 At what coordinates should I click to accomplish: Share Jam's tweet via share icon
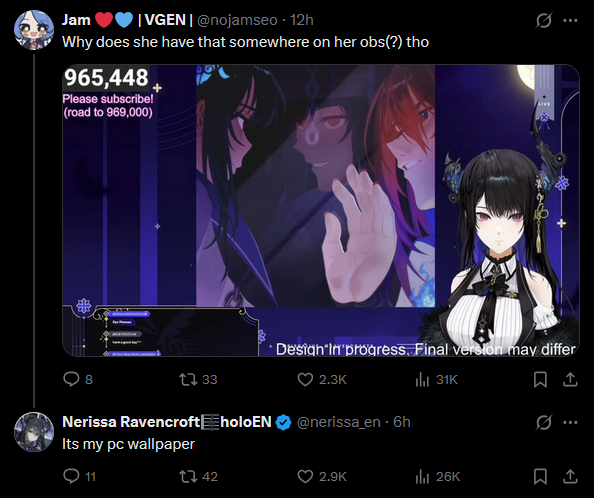click(570, 379)
